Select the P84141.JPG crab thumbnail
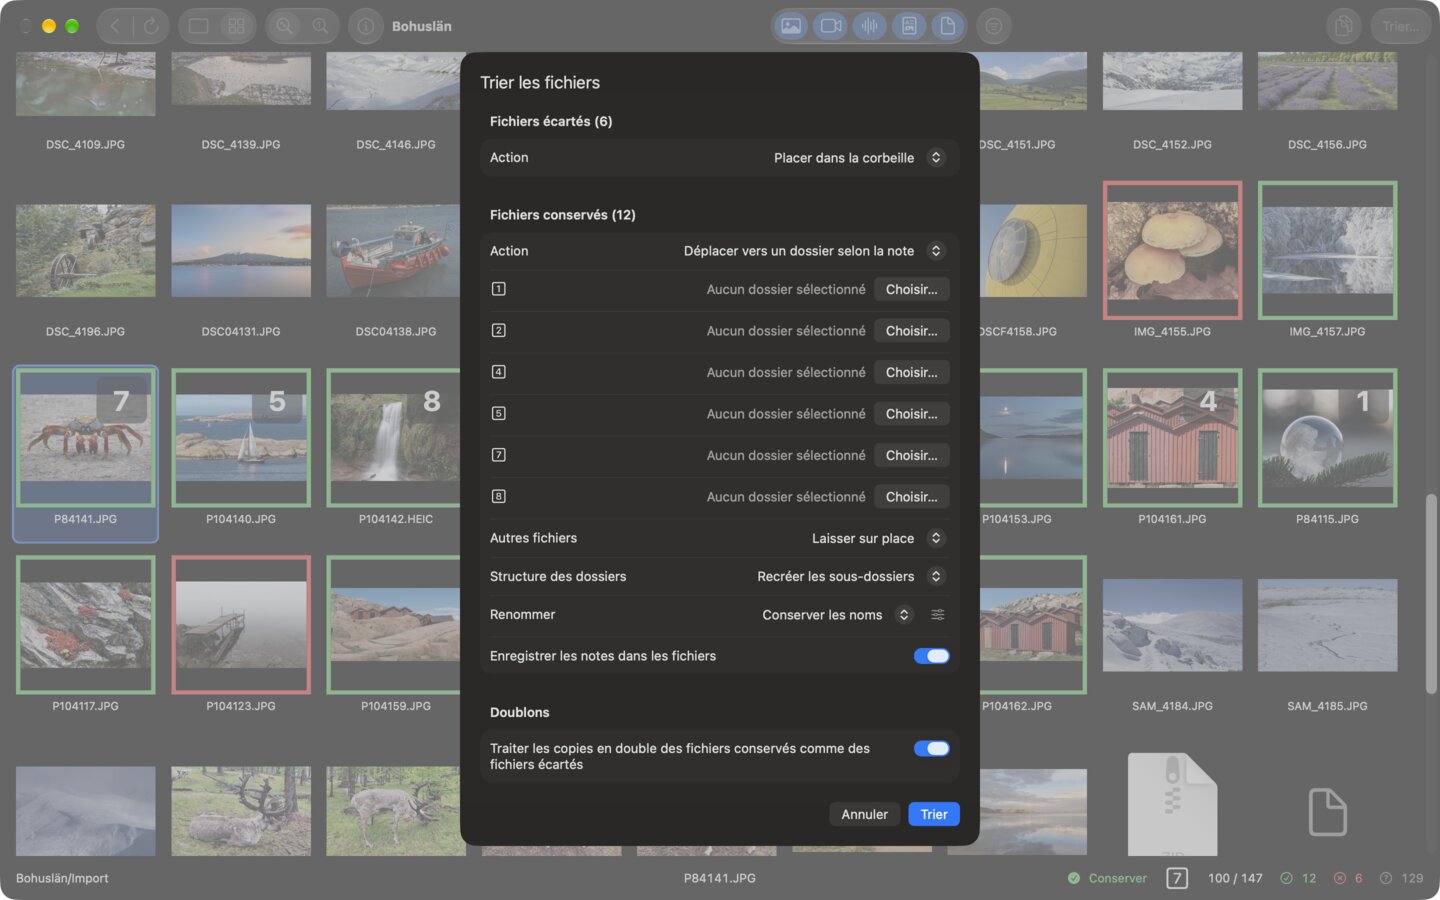The width and height of the screenshot is (1440, 900). pyautogui.click(x=86, y=438)
